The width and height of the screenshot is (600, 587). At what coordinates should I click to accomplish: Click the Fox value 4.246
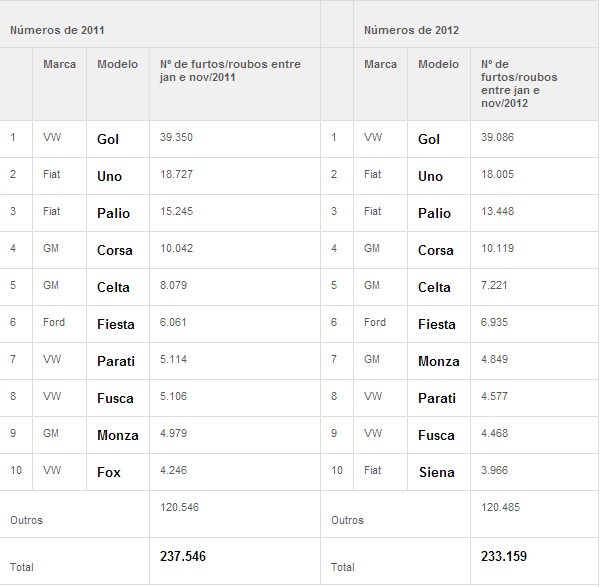[173, 471]
